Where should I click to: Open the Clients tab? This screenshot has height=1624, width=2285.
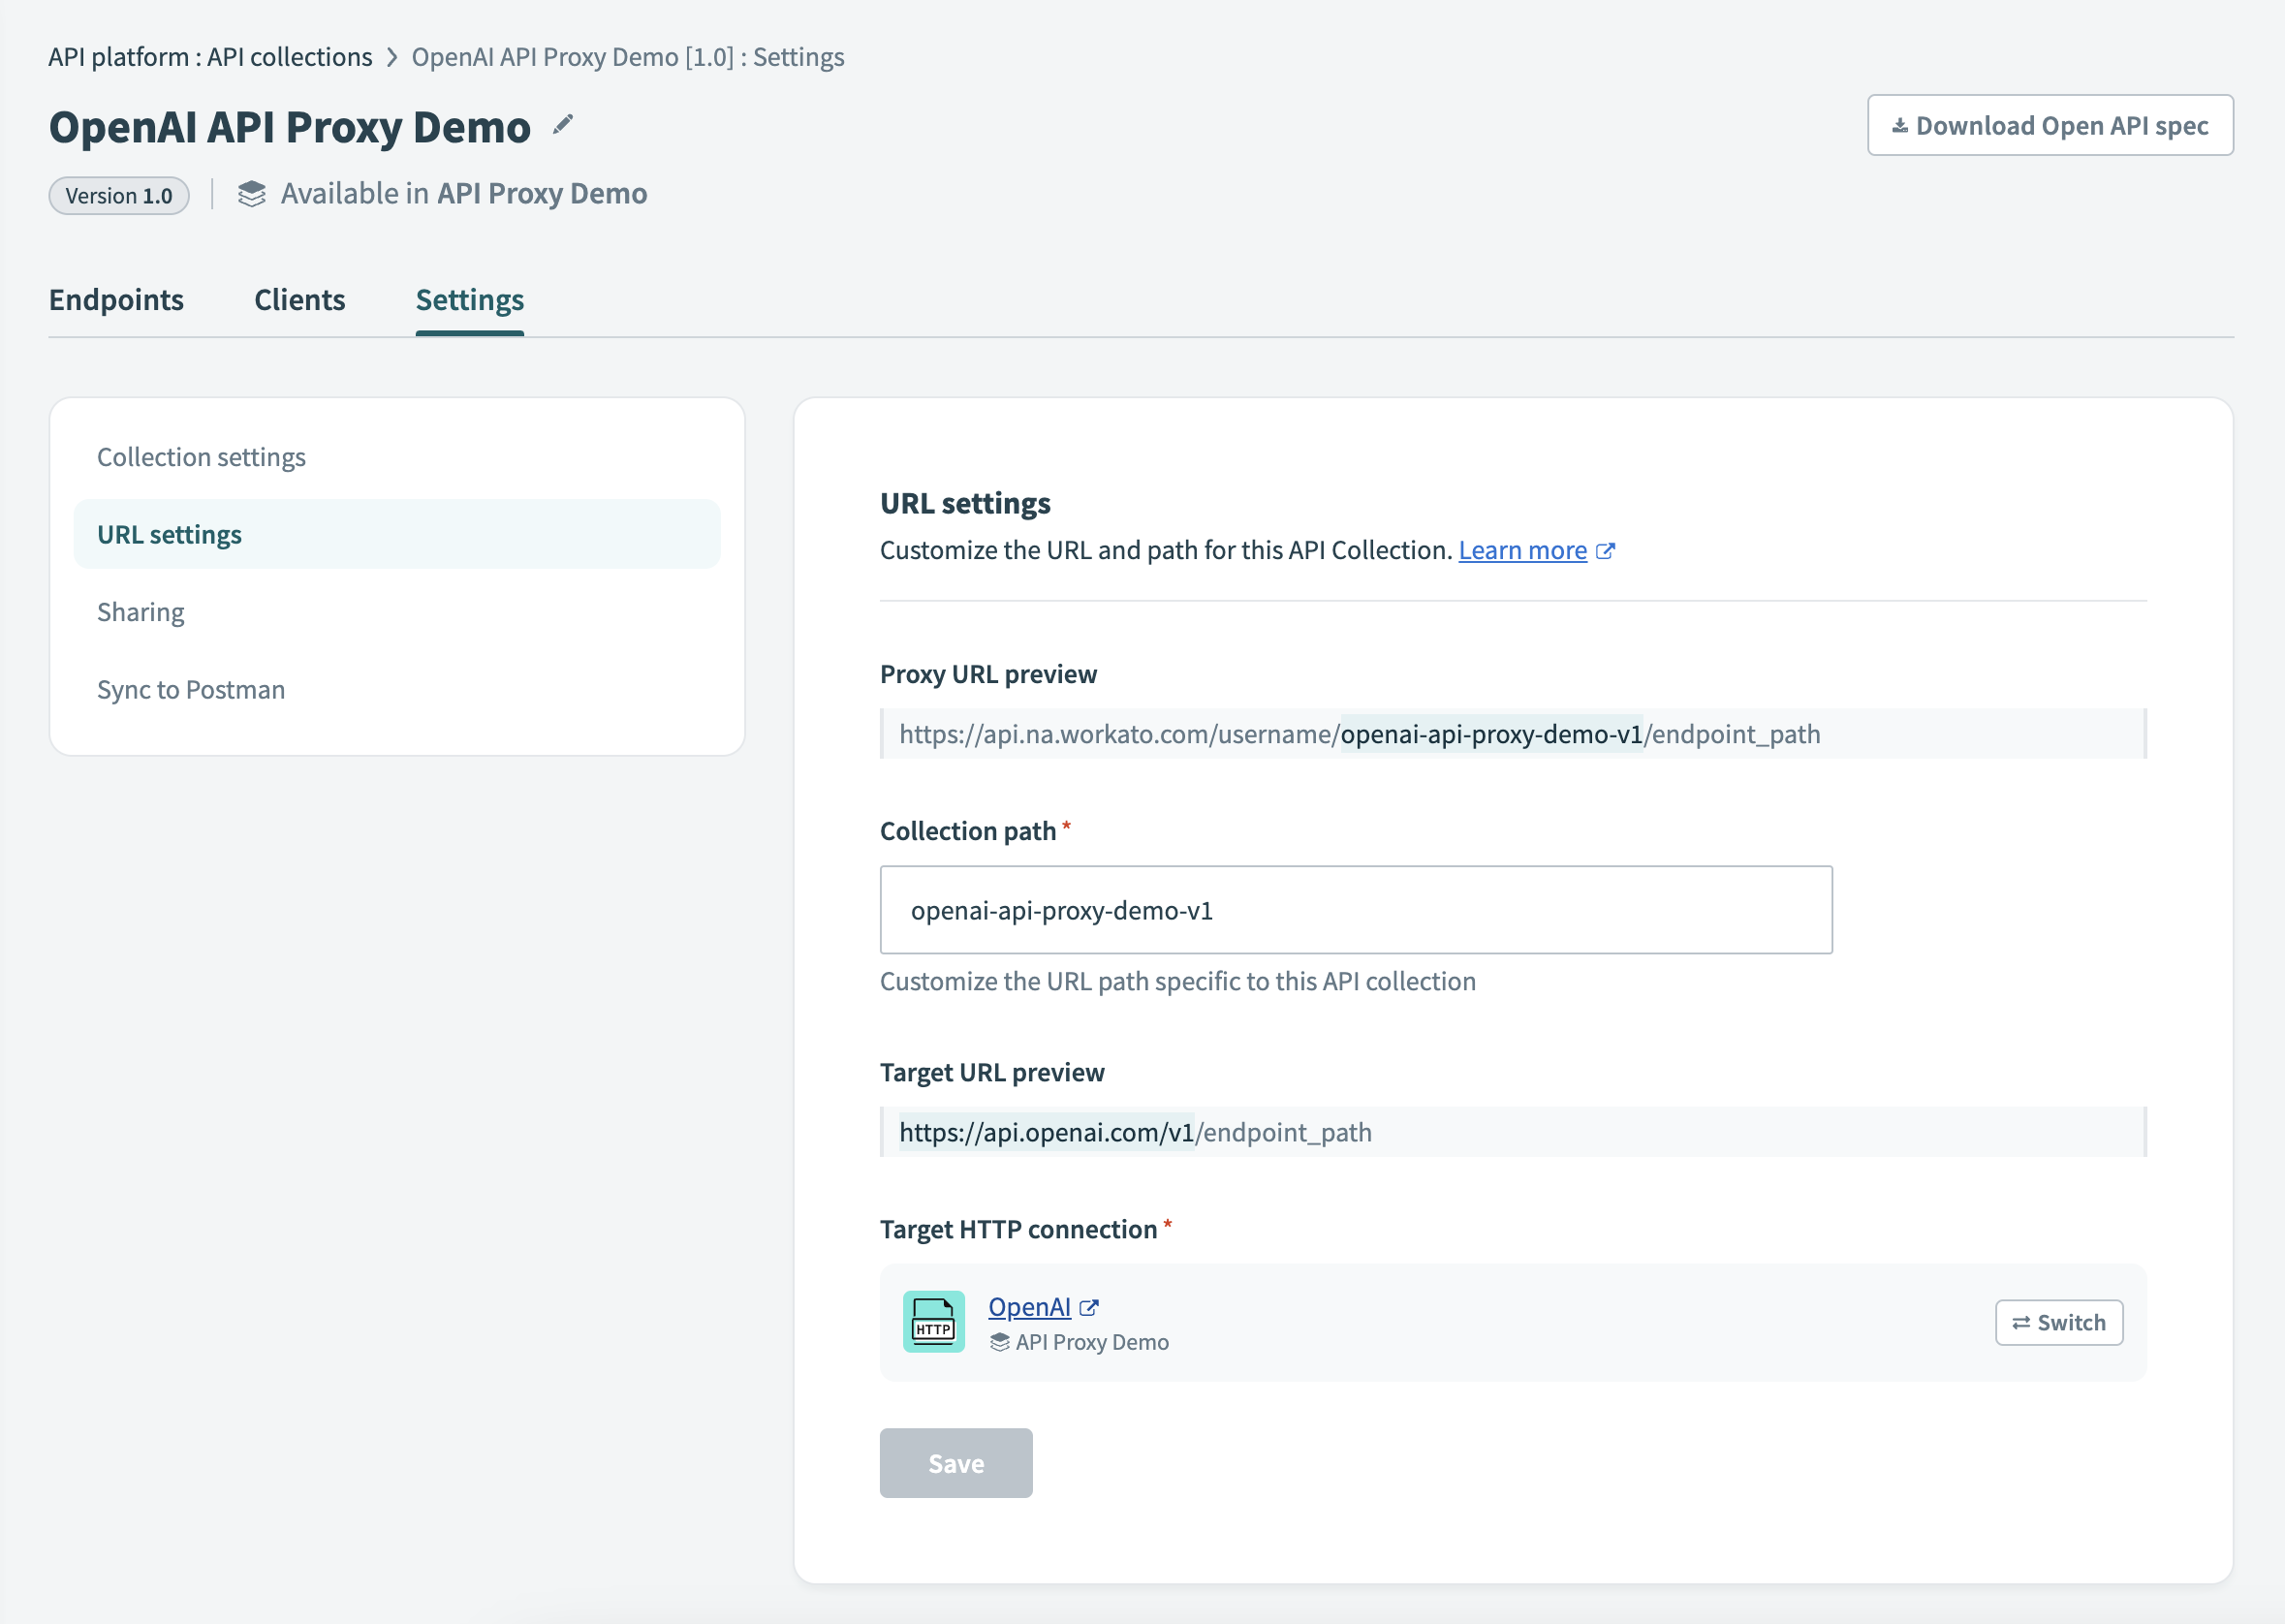[299, 299]
